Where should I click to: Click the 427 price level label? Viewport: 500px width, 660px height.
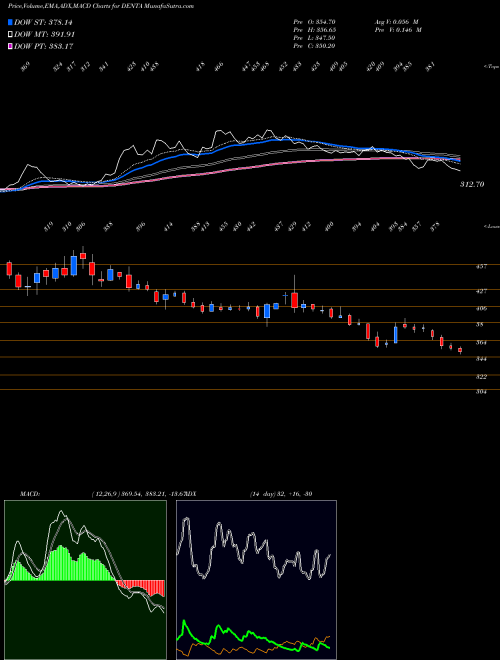click(x=481, y=291)
